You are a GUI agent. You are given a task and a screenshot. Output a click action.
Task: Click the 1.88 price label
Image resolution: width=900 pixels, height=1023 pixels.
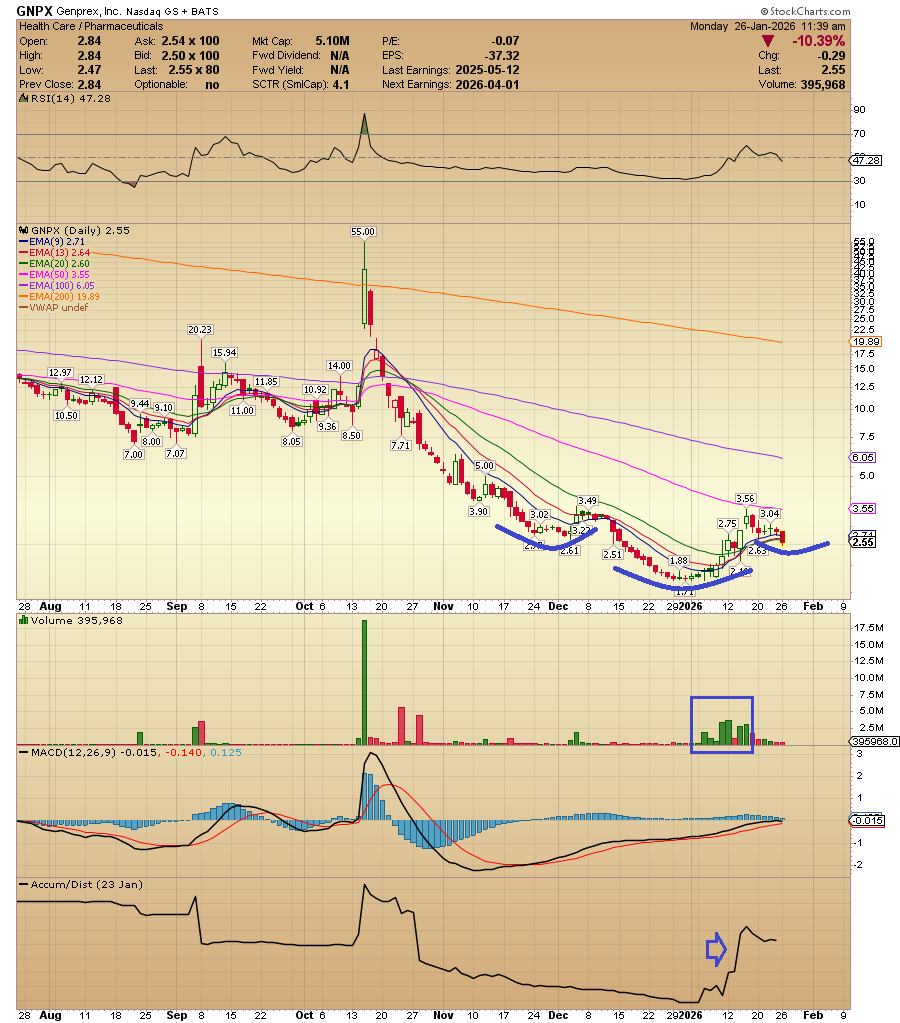coord(679,560)
